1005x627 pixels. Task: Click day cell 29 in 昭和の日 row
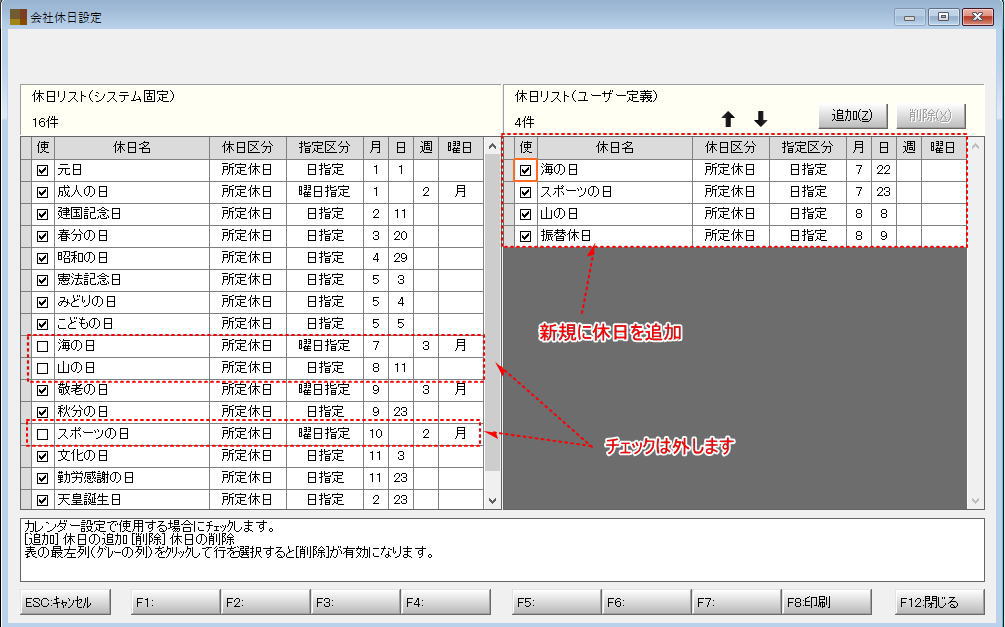401,258
